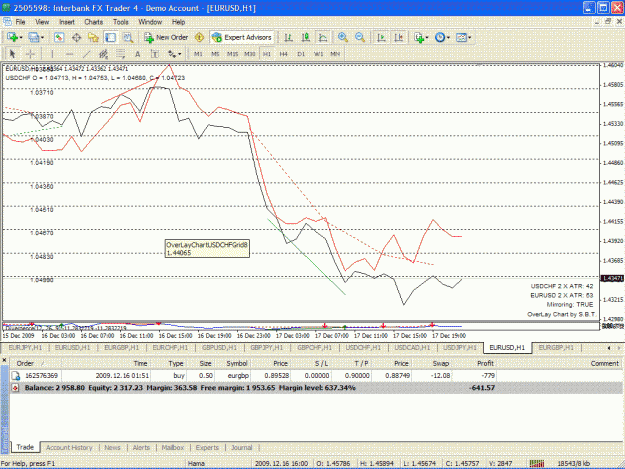Open the File menu

[x=20, y=22]
